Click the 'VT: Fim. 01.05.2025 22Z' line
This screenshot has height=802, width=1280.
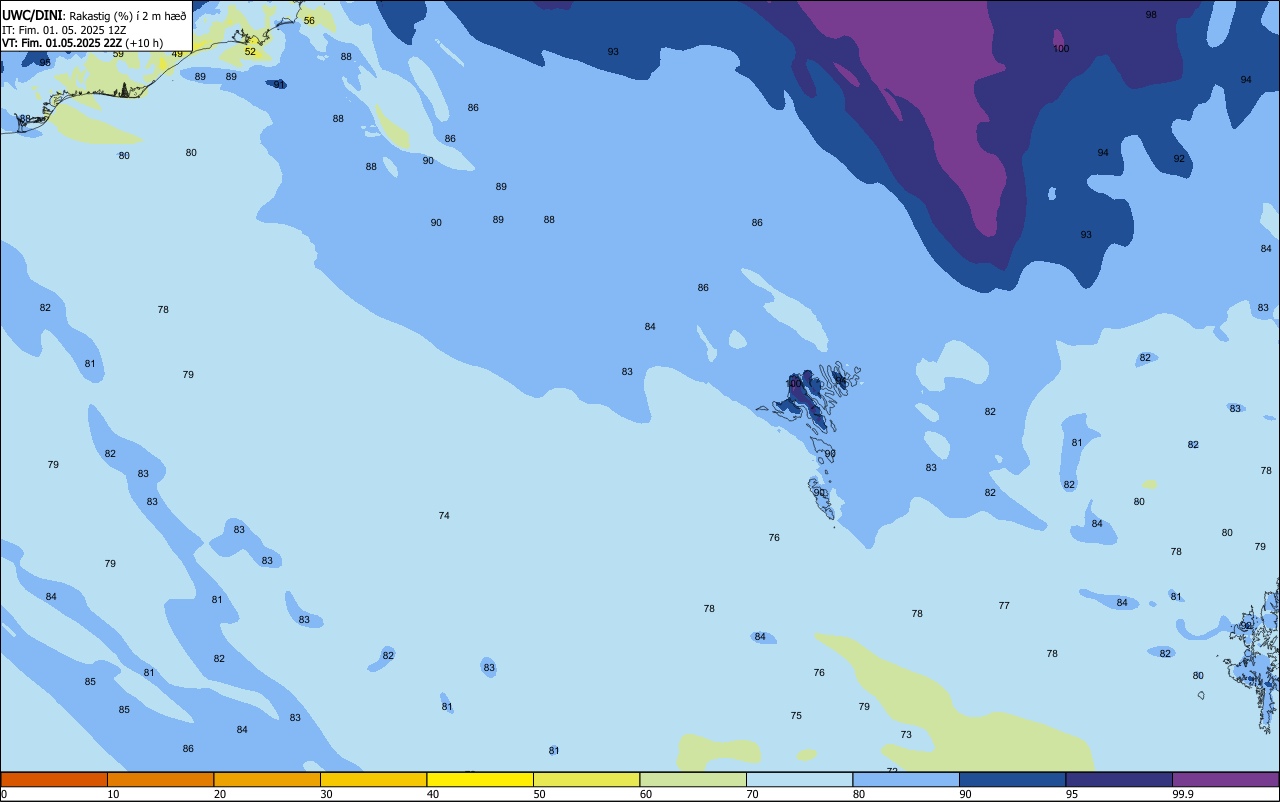pos(62,43)
